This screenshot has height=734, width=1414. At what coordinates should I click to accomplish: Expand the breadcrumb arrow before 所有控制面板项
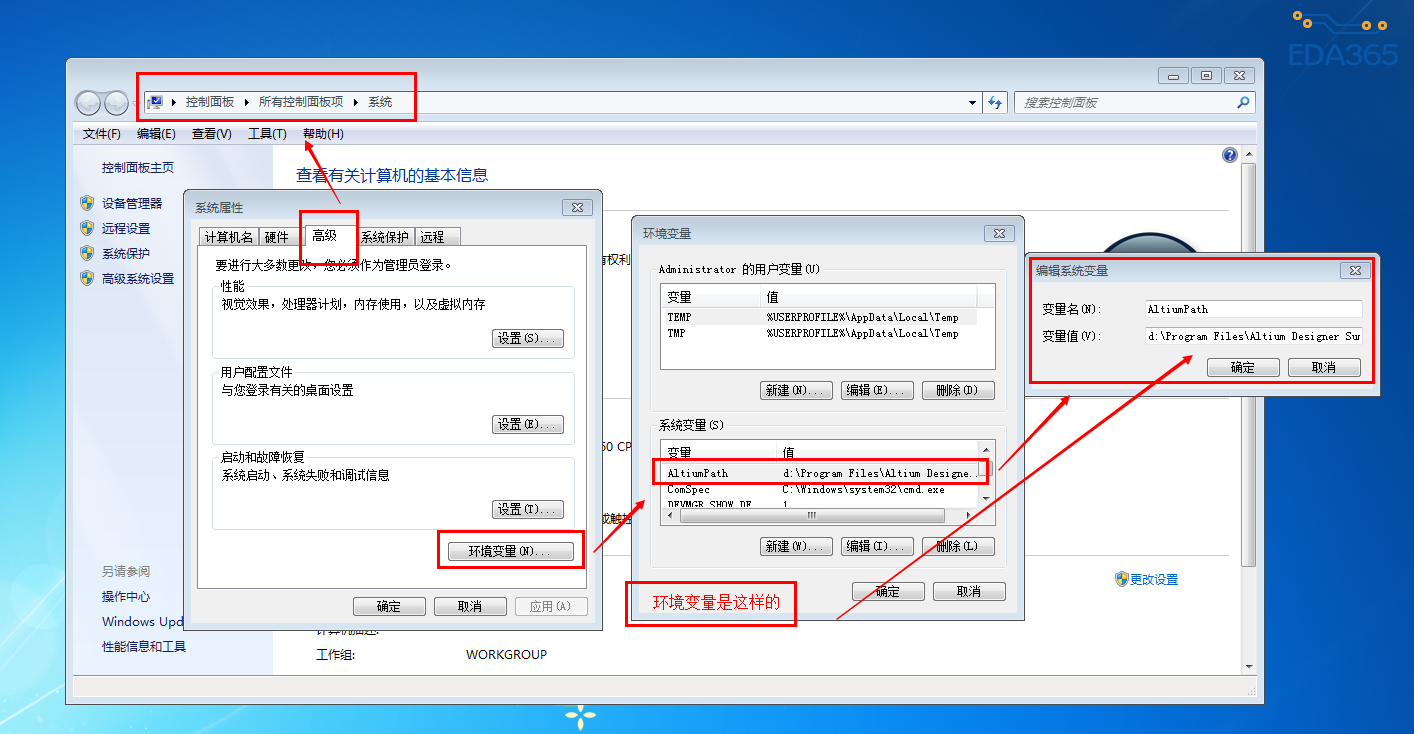247,102
